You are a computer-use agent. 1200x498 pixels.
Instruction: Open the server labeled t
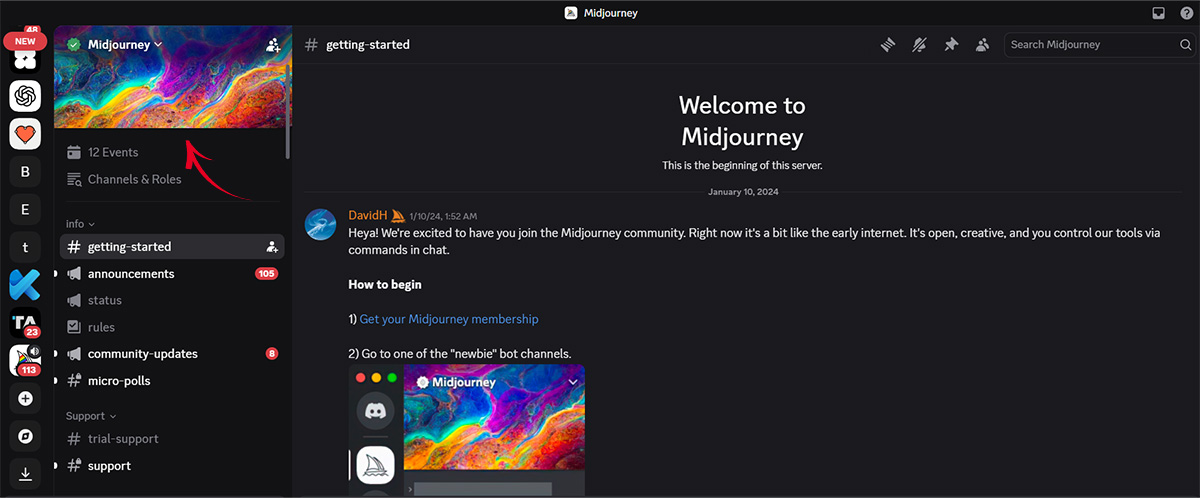pyautogui.click(x=25, y=247)
